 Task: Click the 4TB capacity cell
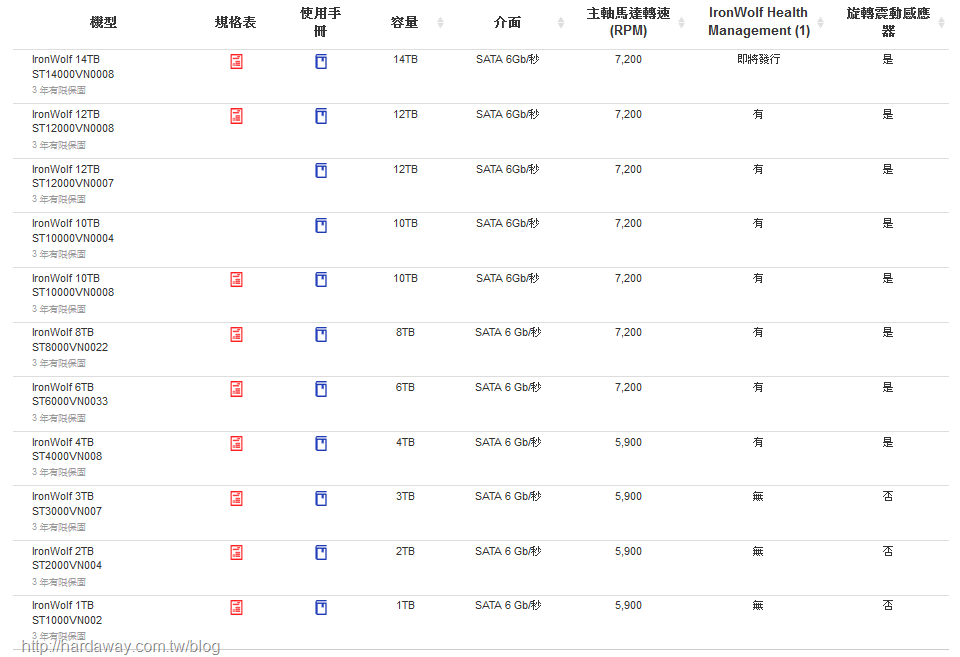[405, 442]
